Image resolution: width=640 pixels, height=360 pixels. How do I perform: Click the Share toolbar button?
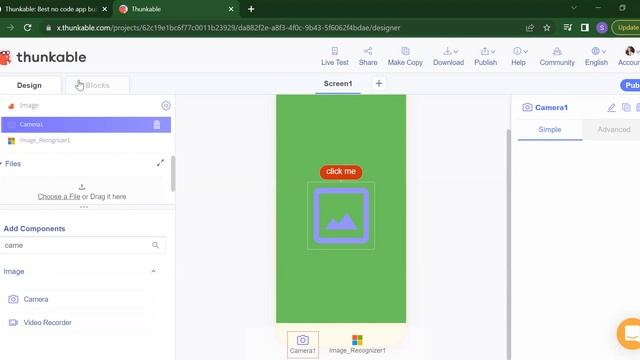(368, 56)
